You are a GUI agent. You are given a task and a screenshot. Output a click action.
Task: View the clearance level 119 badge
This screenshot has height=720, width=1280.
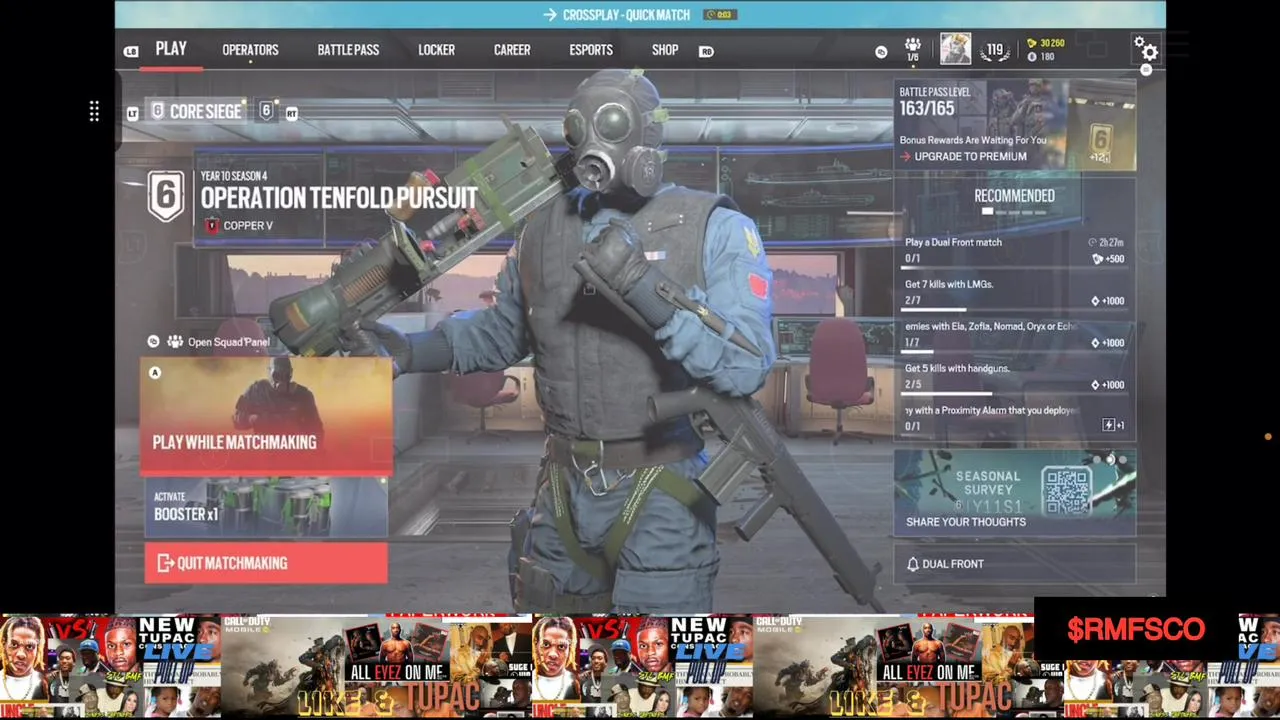pos(995,50)
